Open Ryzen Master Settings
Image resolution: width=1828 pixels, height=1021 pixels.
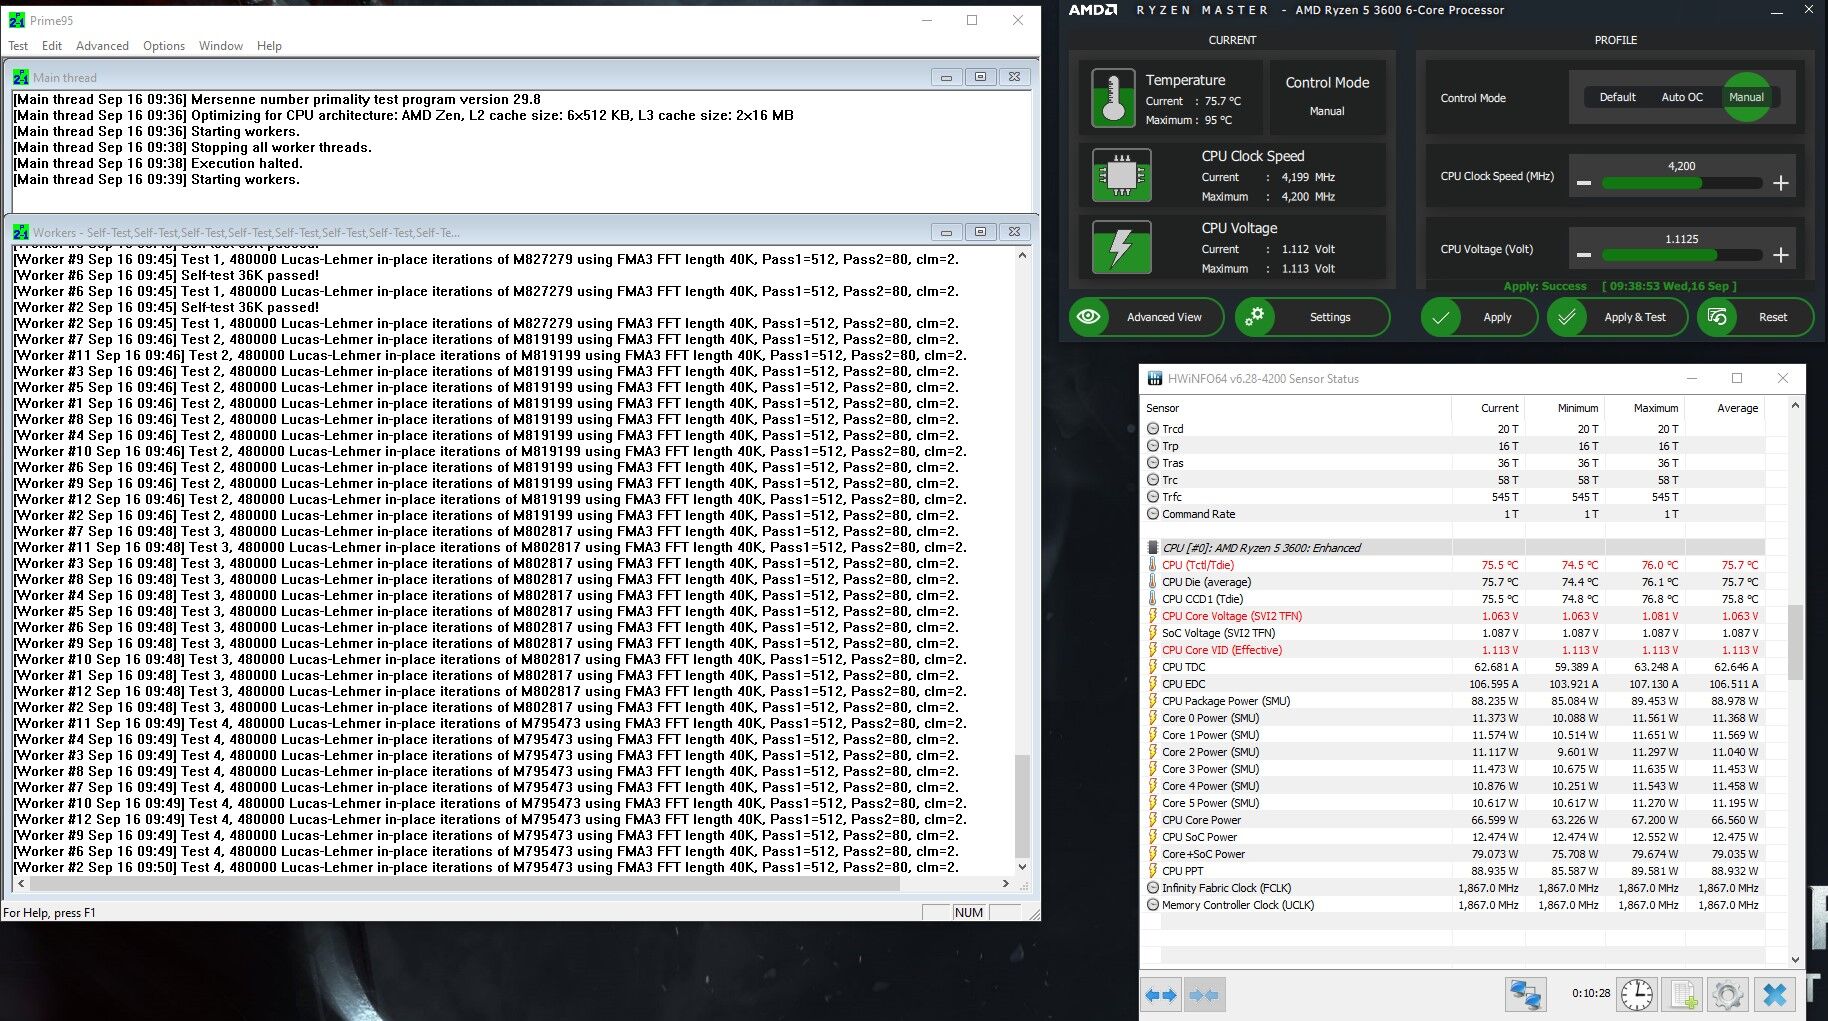point(1312,317)
